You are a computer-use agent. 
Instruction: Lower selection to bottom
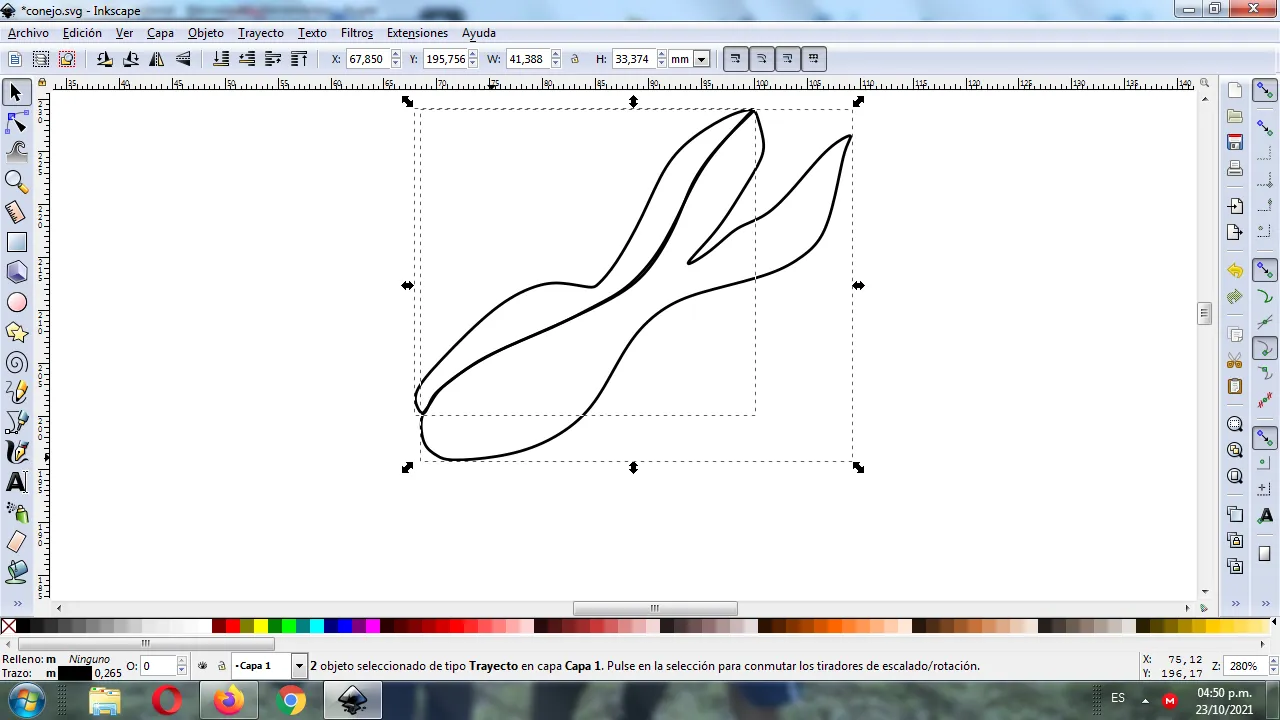[221, 59]
